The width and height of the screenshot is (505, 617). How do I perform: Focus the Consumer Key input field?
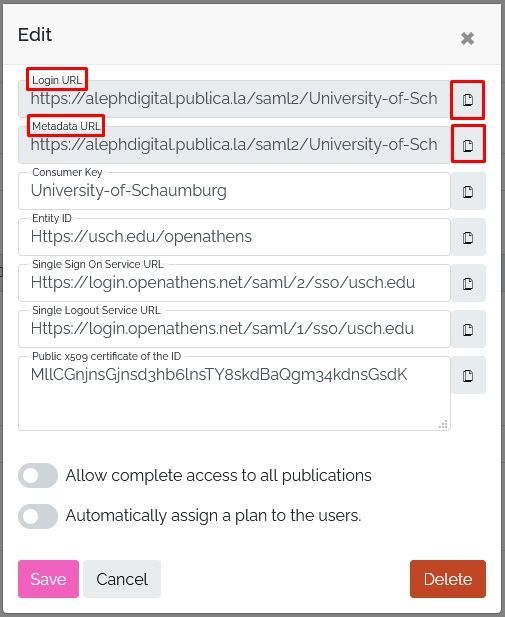234,191
